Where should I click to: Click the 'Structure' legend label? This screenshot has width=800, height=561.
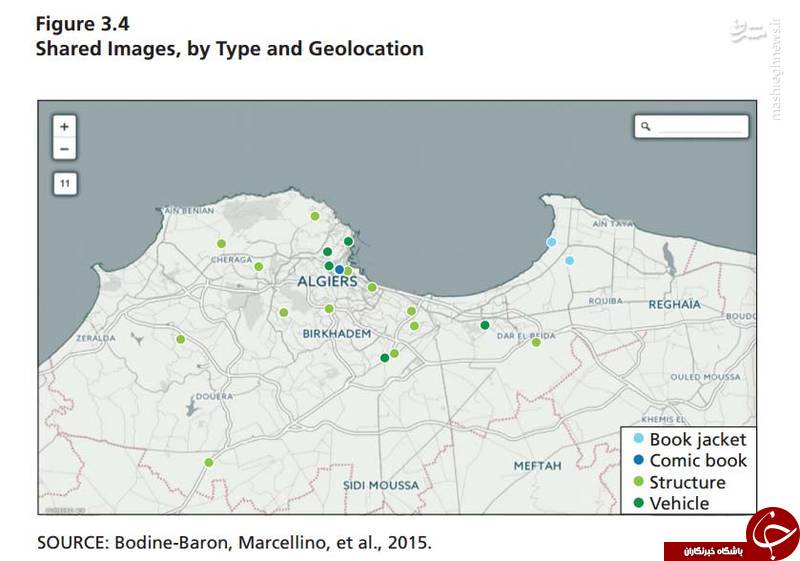point(687,482)
